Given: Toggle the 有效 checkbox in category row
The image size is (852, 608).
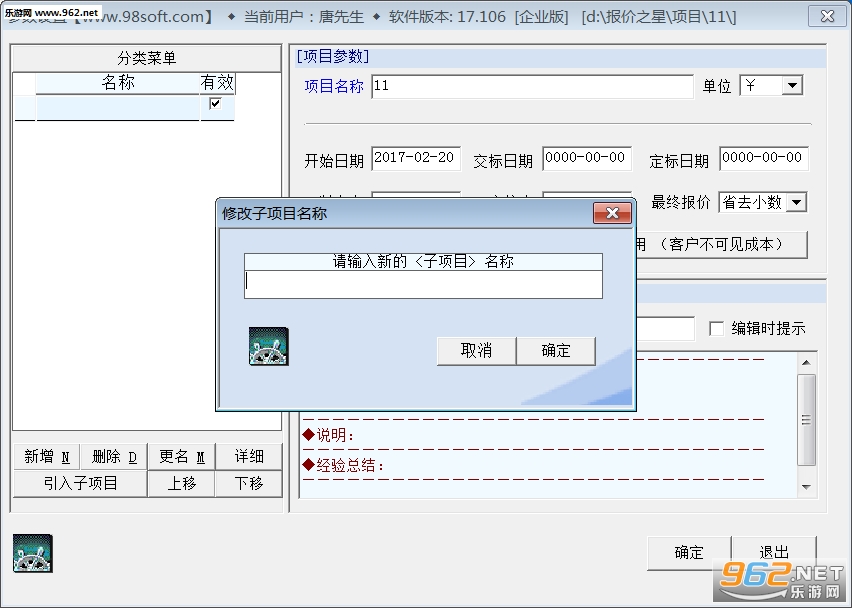Looking at the screenshot, I should pyautogui.click(x=215, y=103).
